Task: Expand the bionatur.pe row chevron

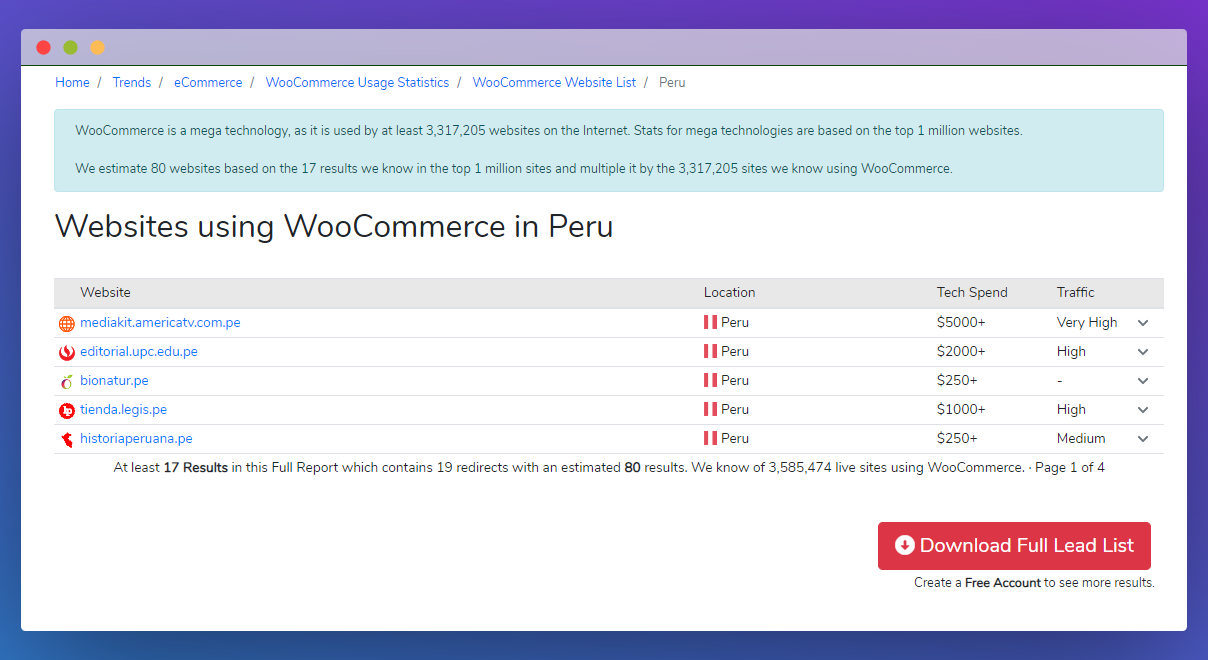Action: pyautogui.click(x=1143, y=381)
